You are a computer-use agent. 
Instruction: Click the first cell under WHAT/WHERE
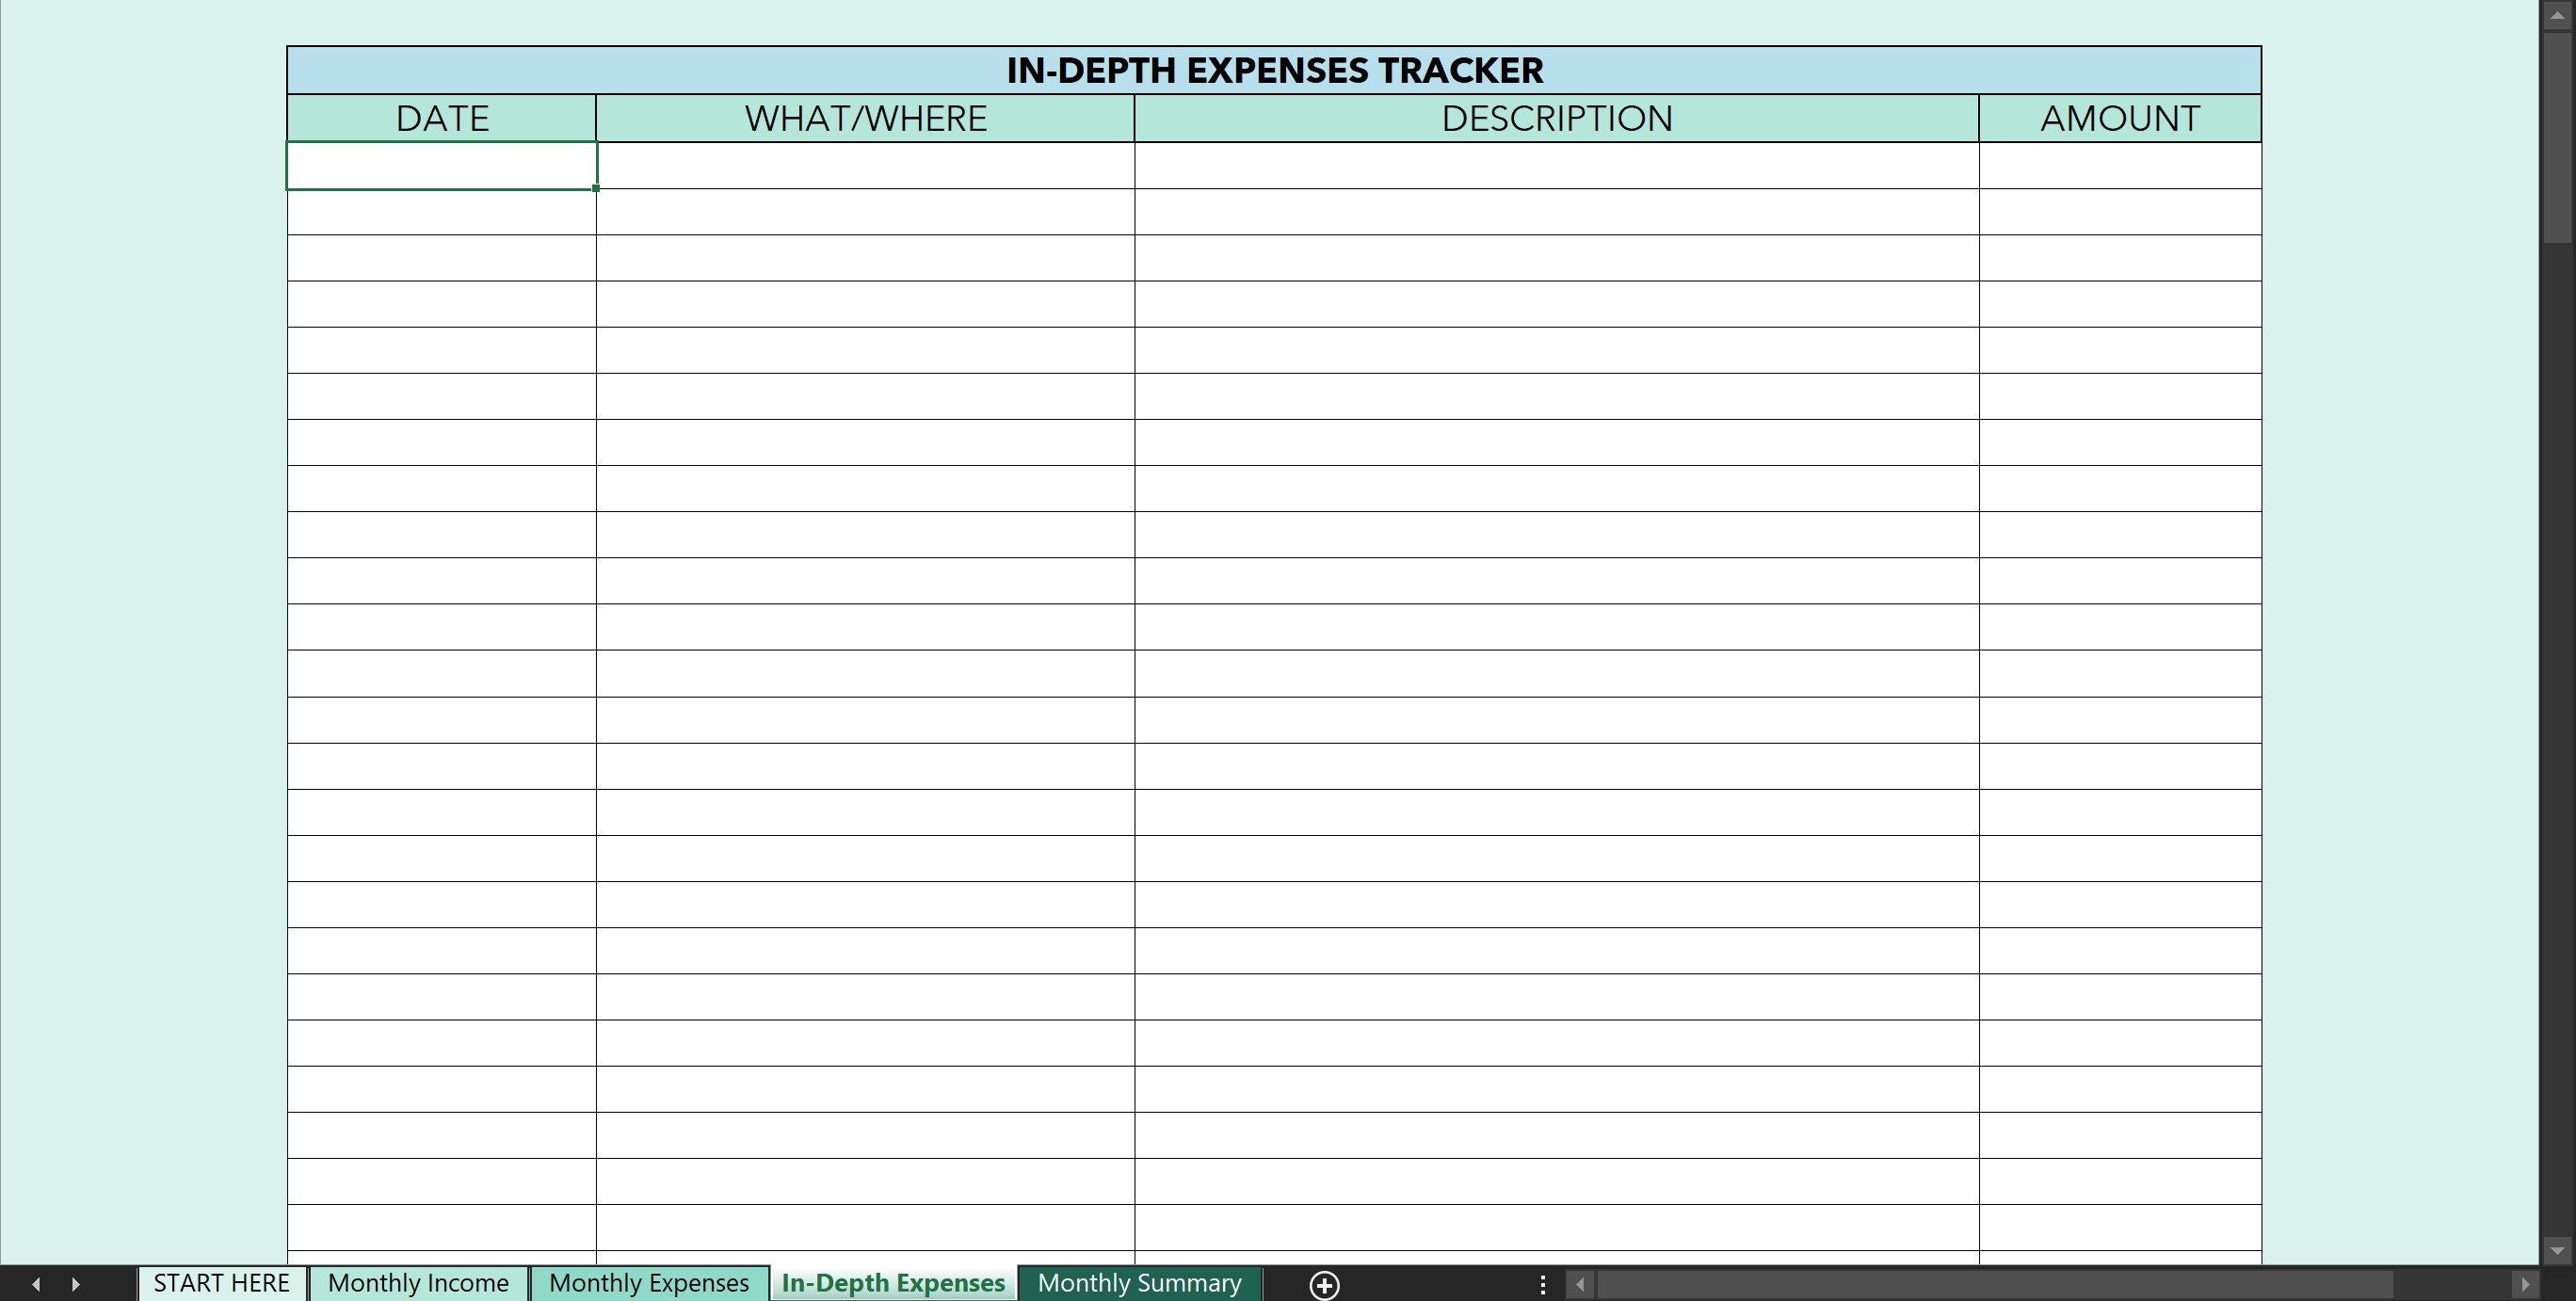[x=865, y=166]
